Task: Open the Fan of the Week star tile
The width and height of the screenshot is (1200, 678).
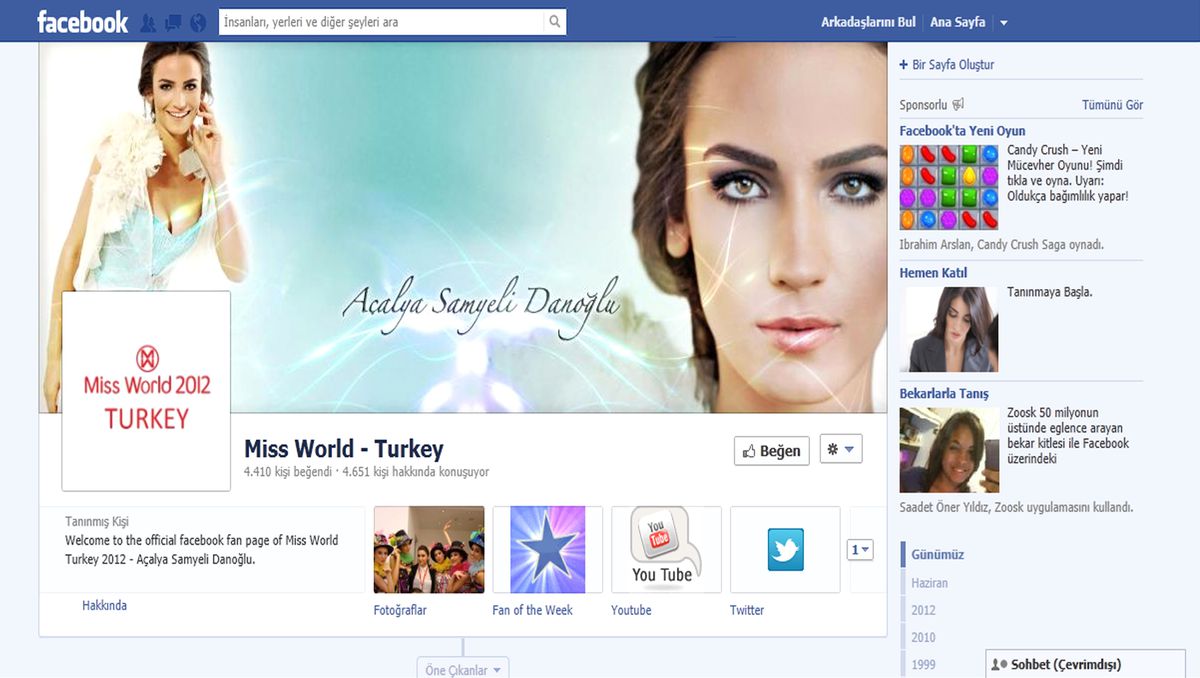Action: 547,550
